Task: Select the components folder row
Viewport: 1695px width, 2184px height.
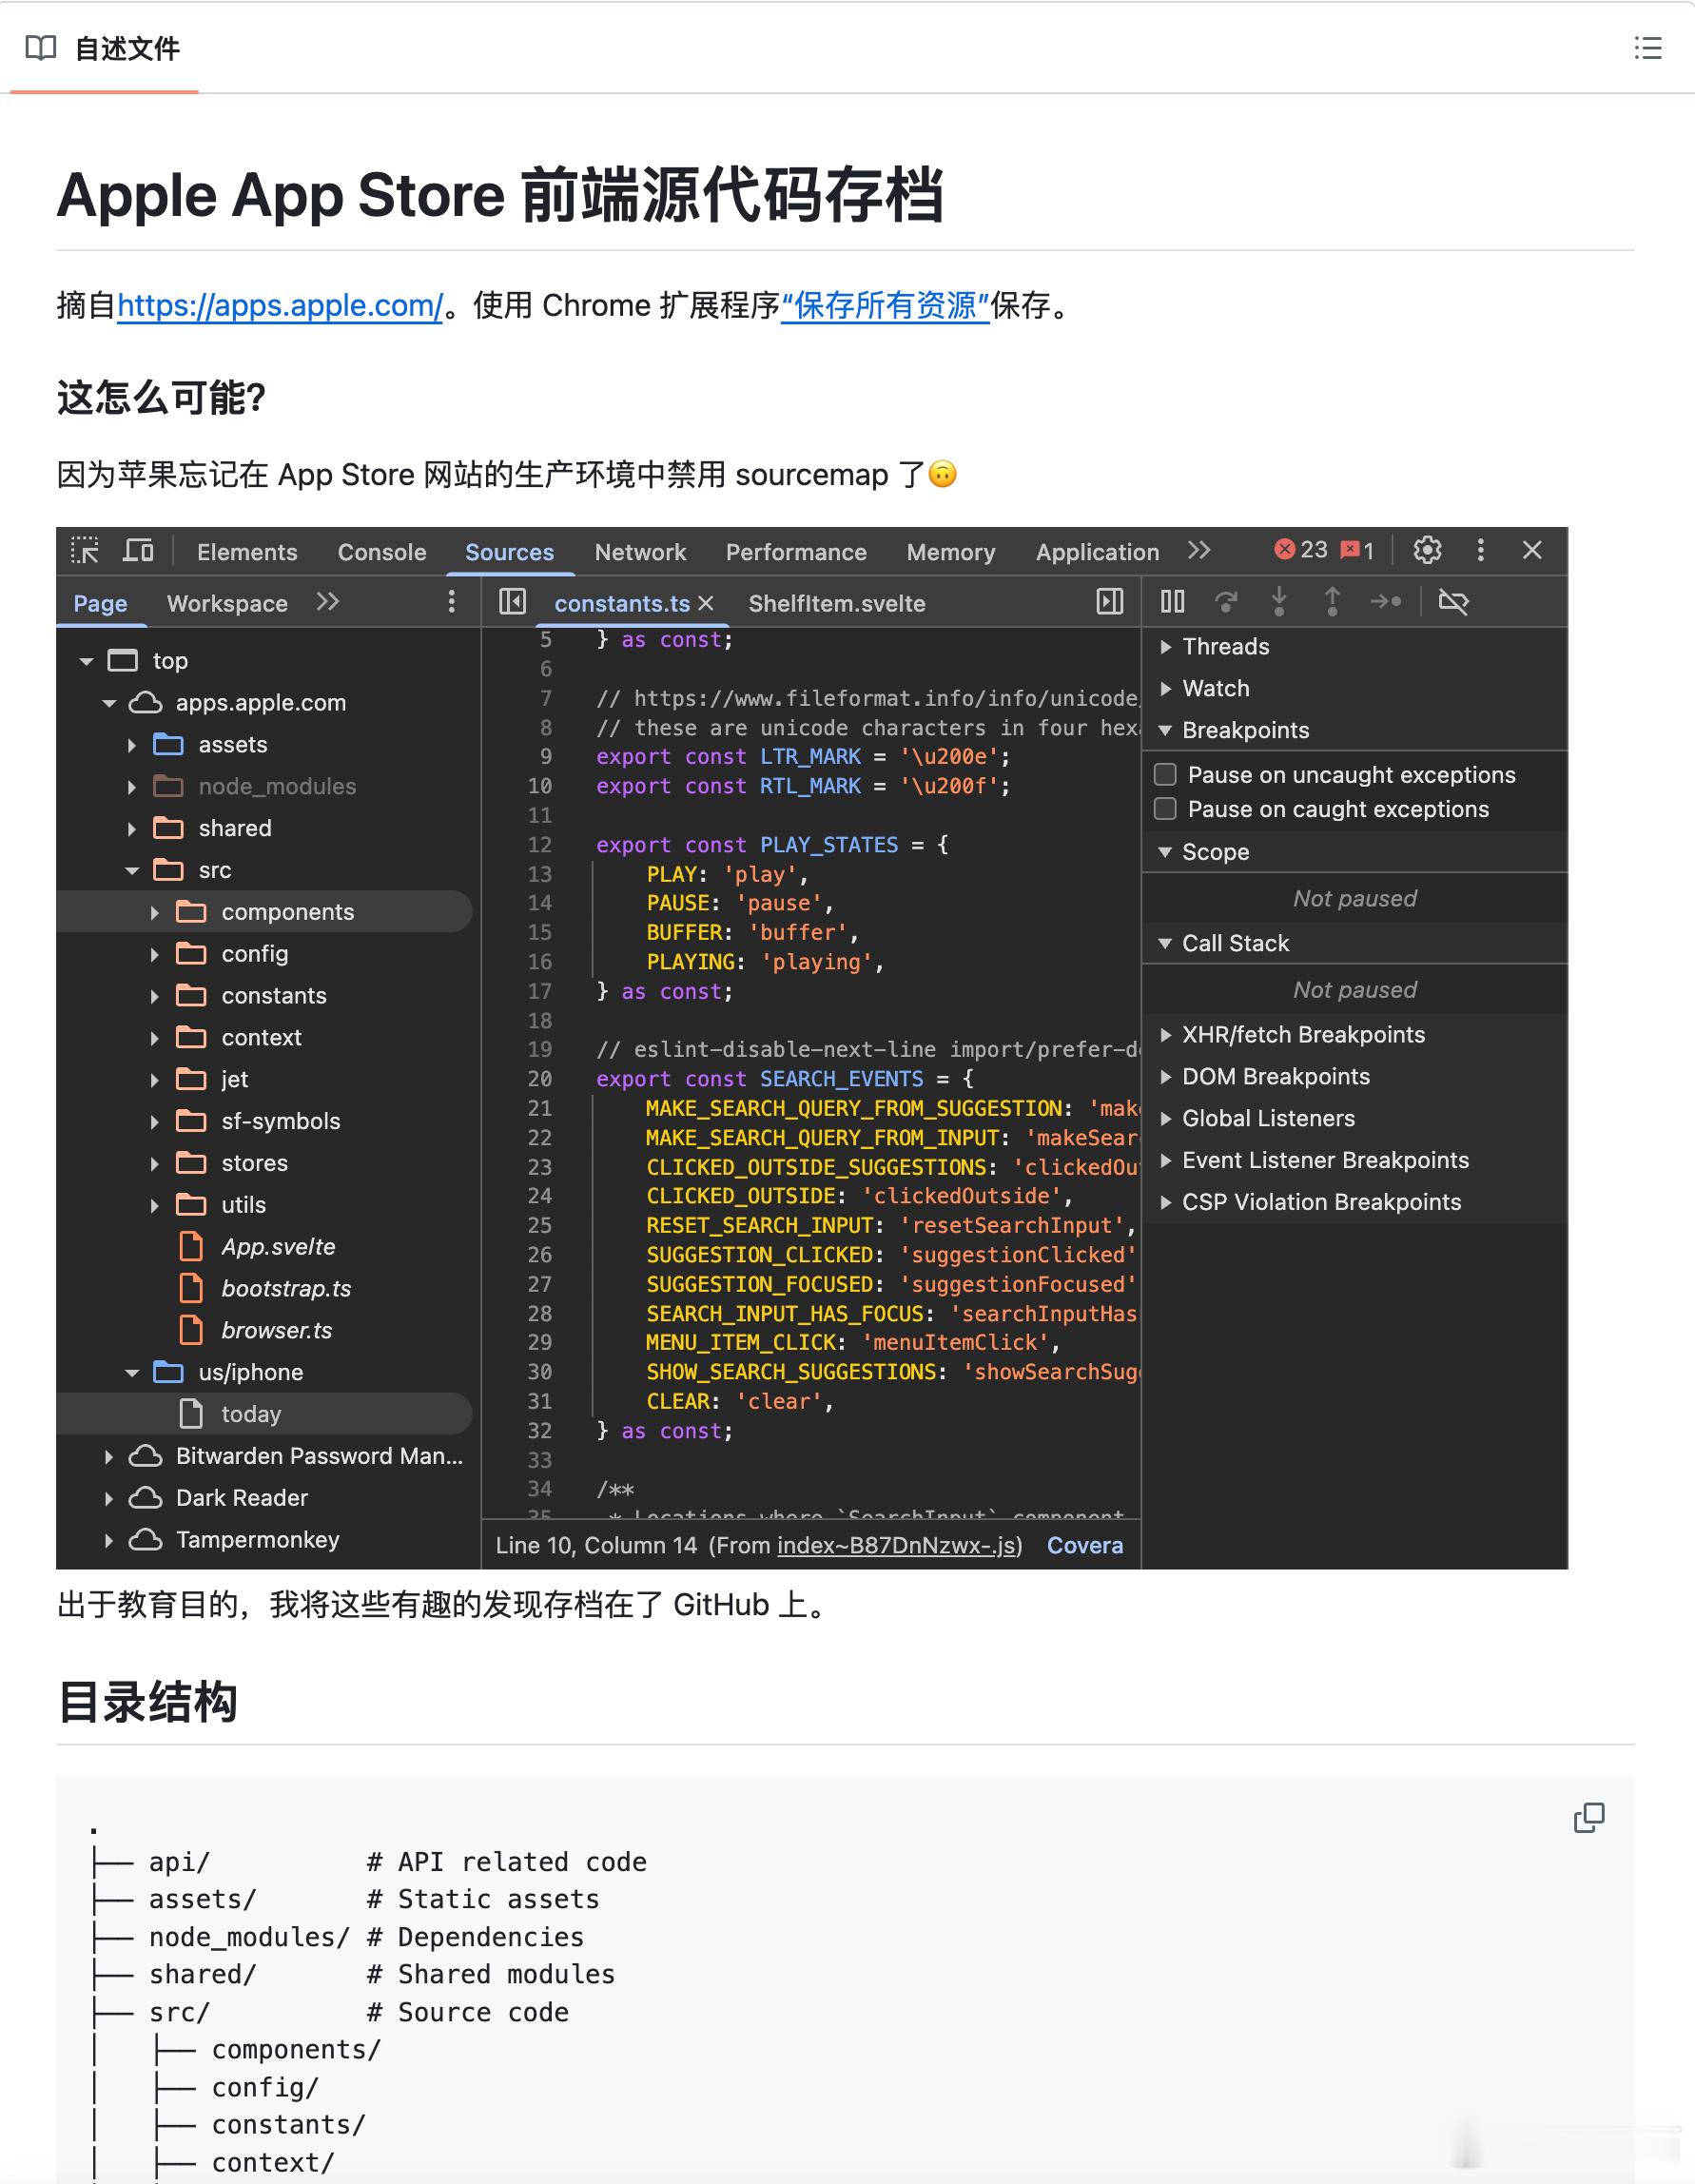Action: tap(264, 912)
